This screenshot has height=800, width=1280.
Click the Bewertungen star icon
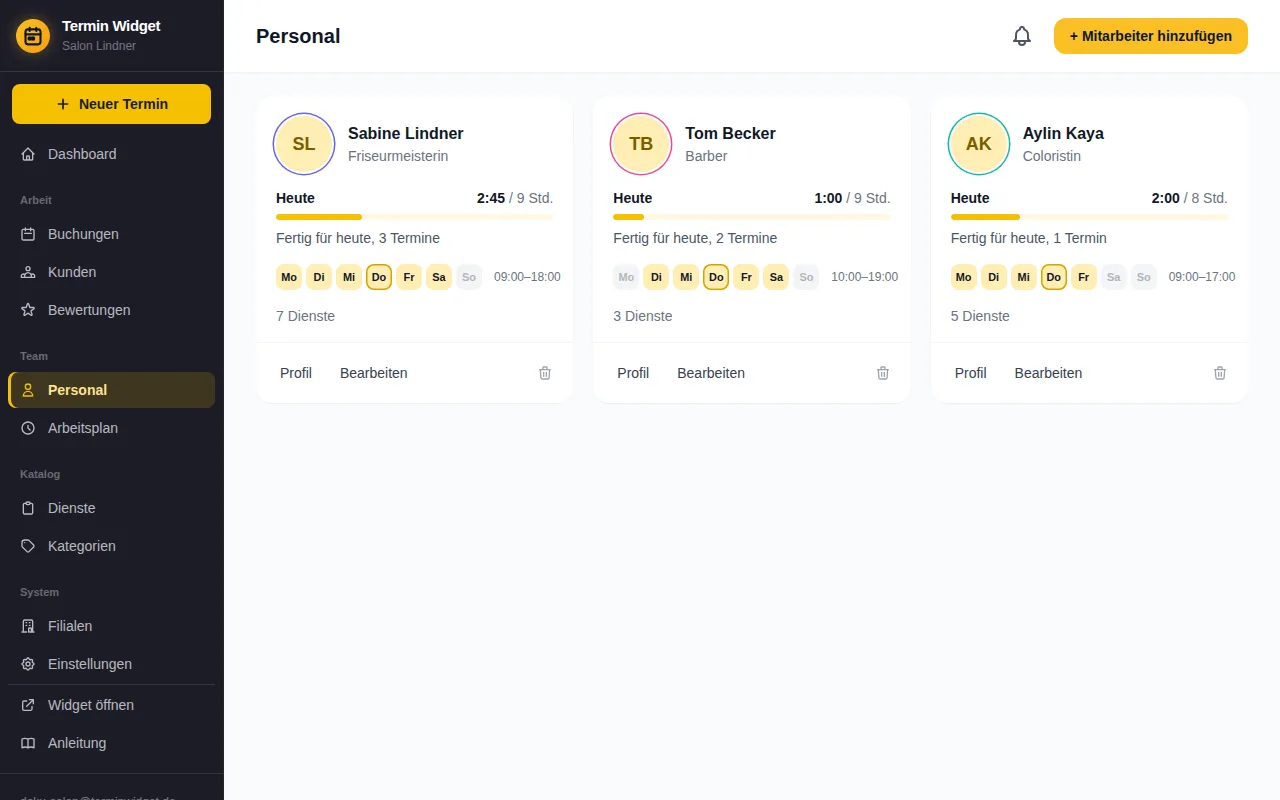(28, 310)
